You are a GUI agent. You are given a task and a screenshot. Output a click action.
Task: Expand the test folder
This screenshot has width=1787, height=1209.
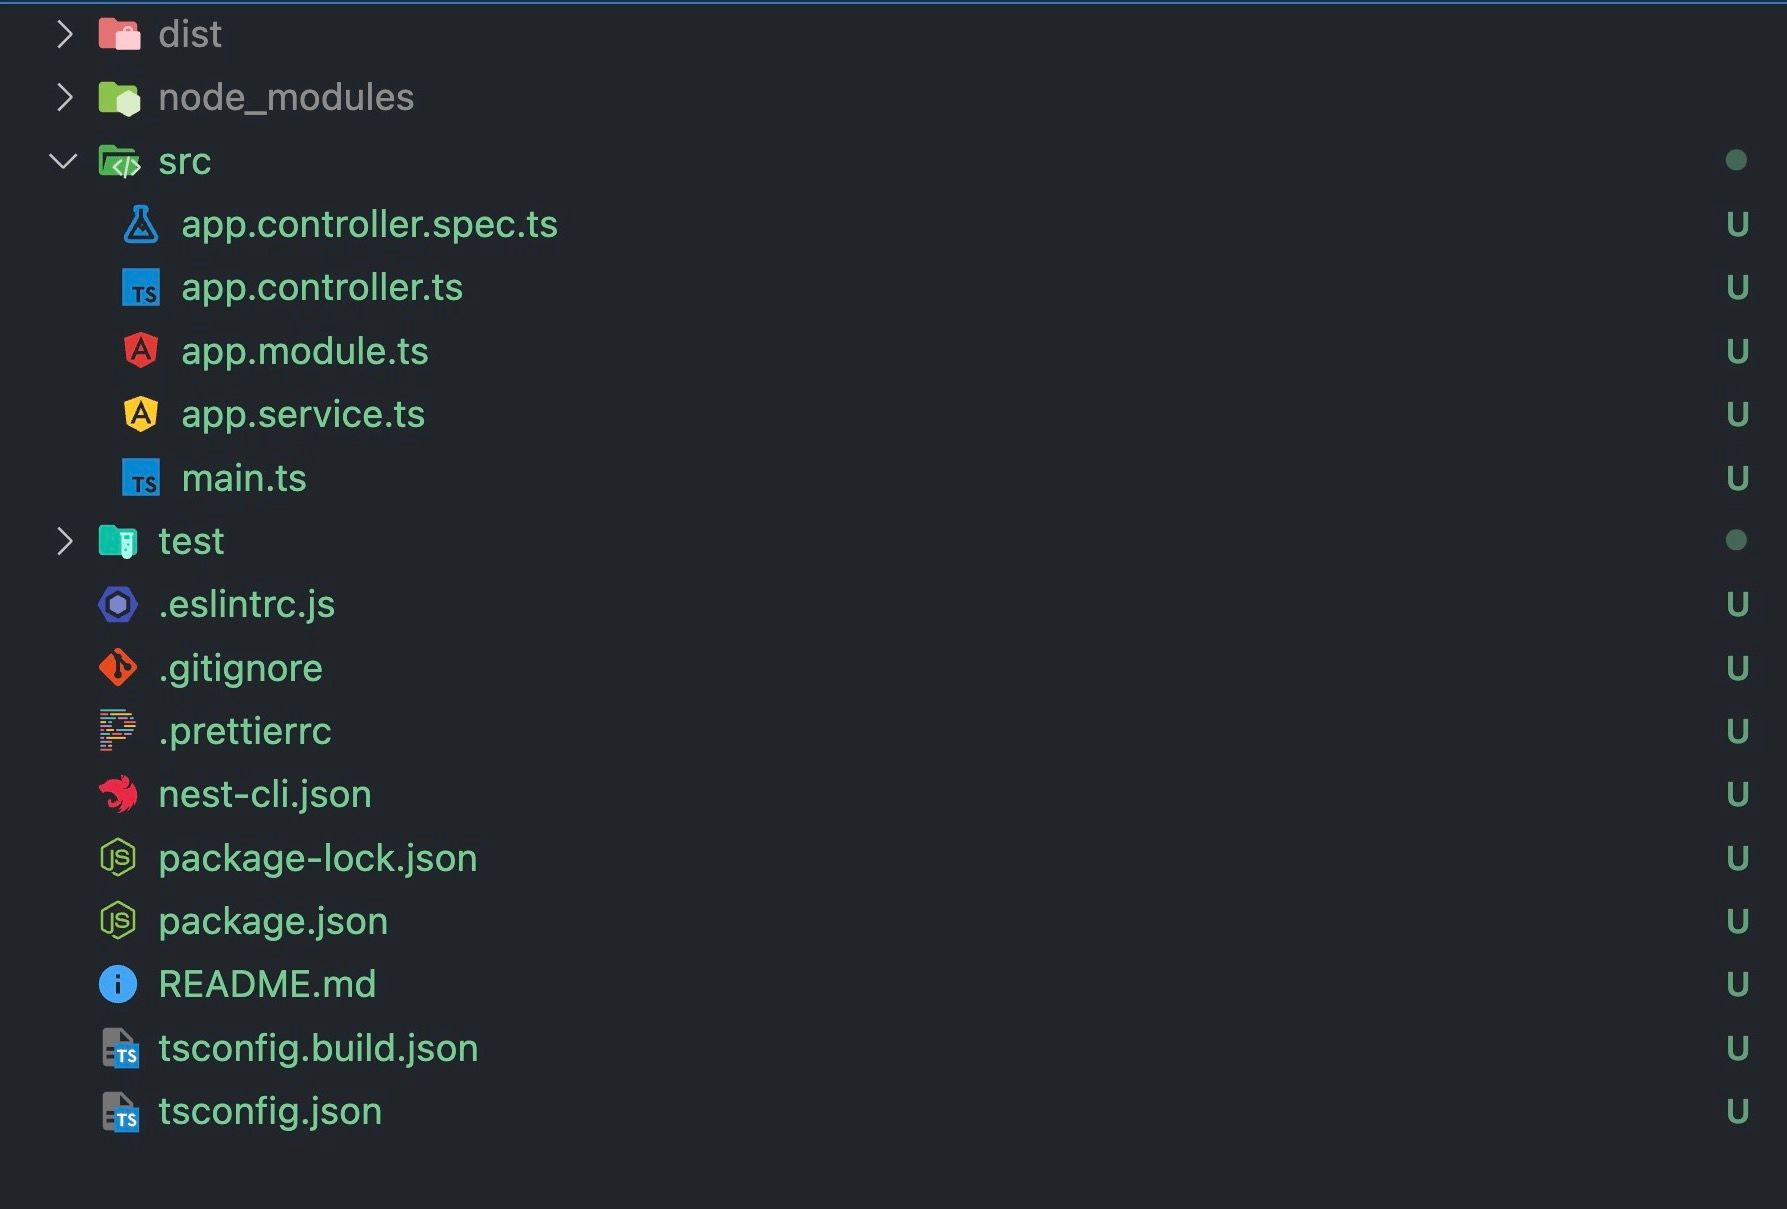(x=64, y=541)
